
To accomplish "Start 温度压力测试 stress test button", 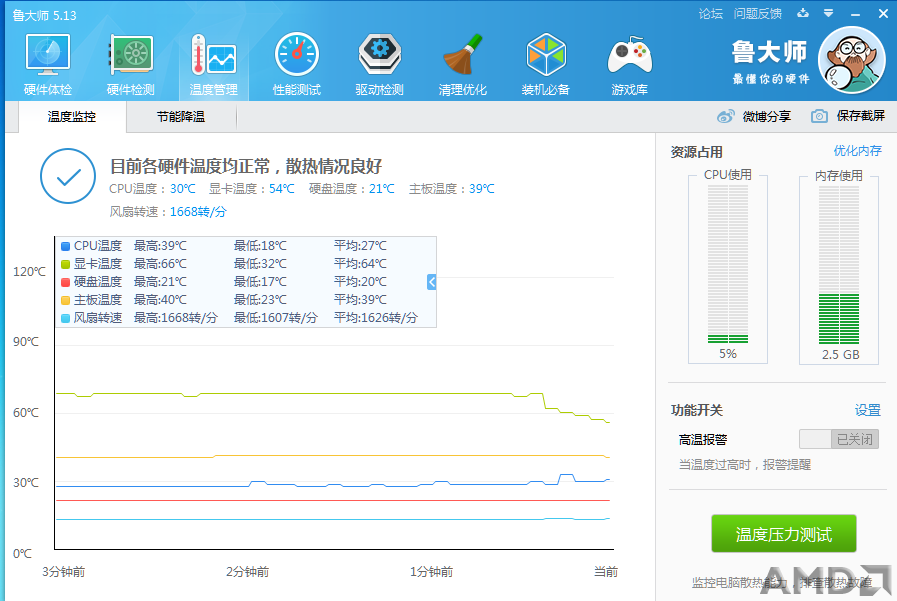I will [x=784, y=534].
